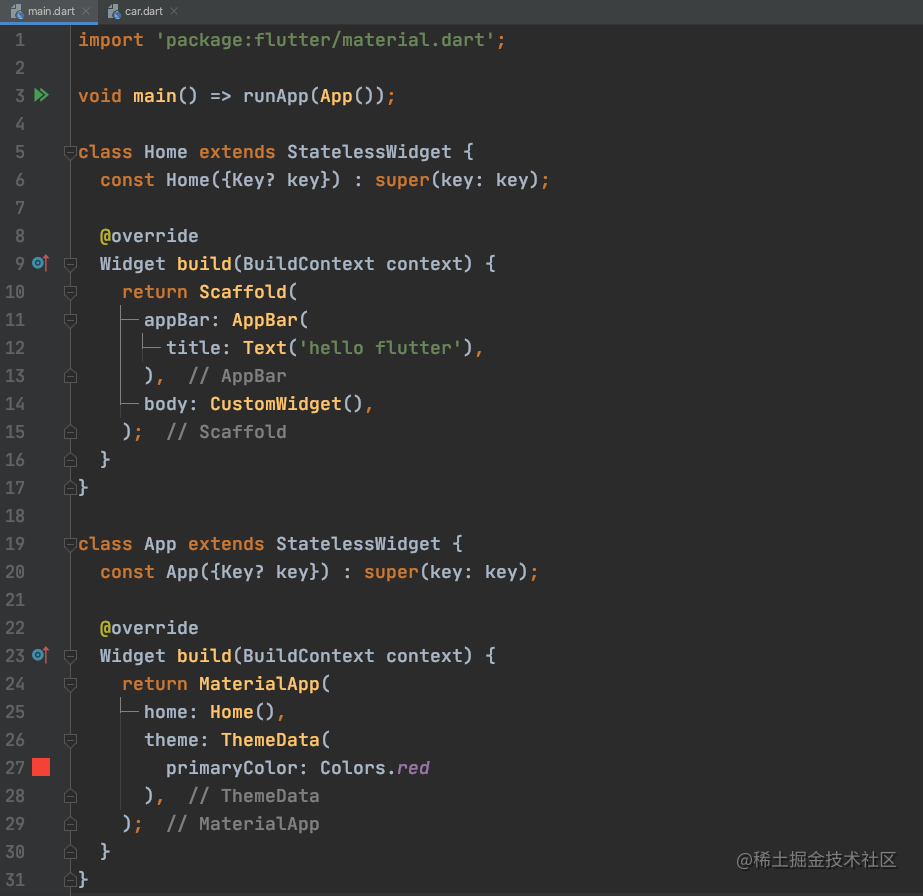This screenshot has height=896, width=923.
Task: Click AppBar( on line 11
Action: [x=270, y=320]
